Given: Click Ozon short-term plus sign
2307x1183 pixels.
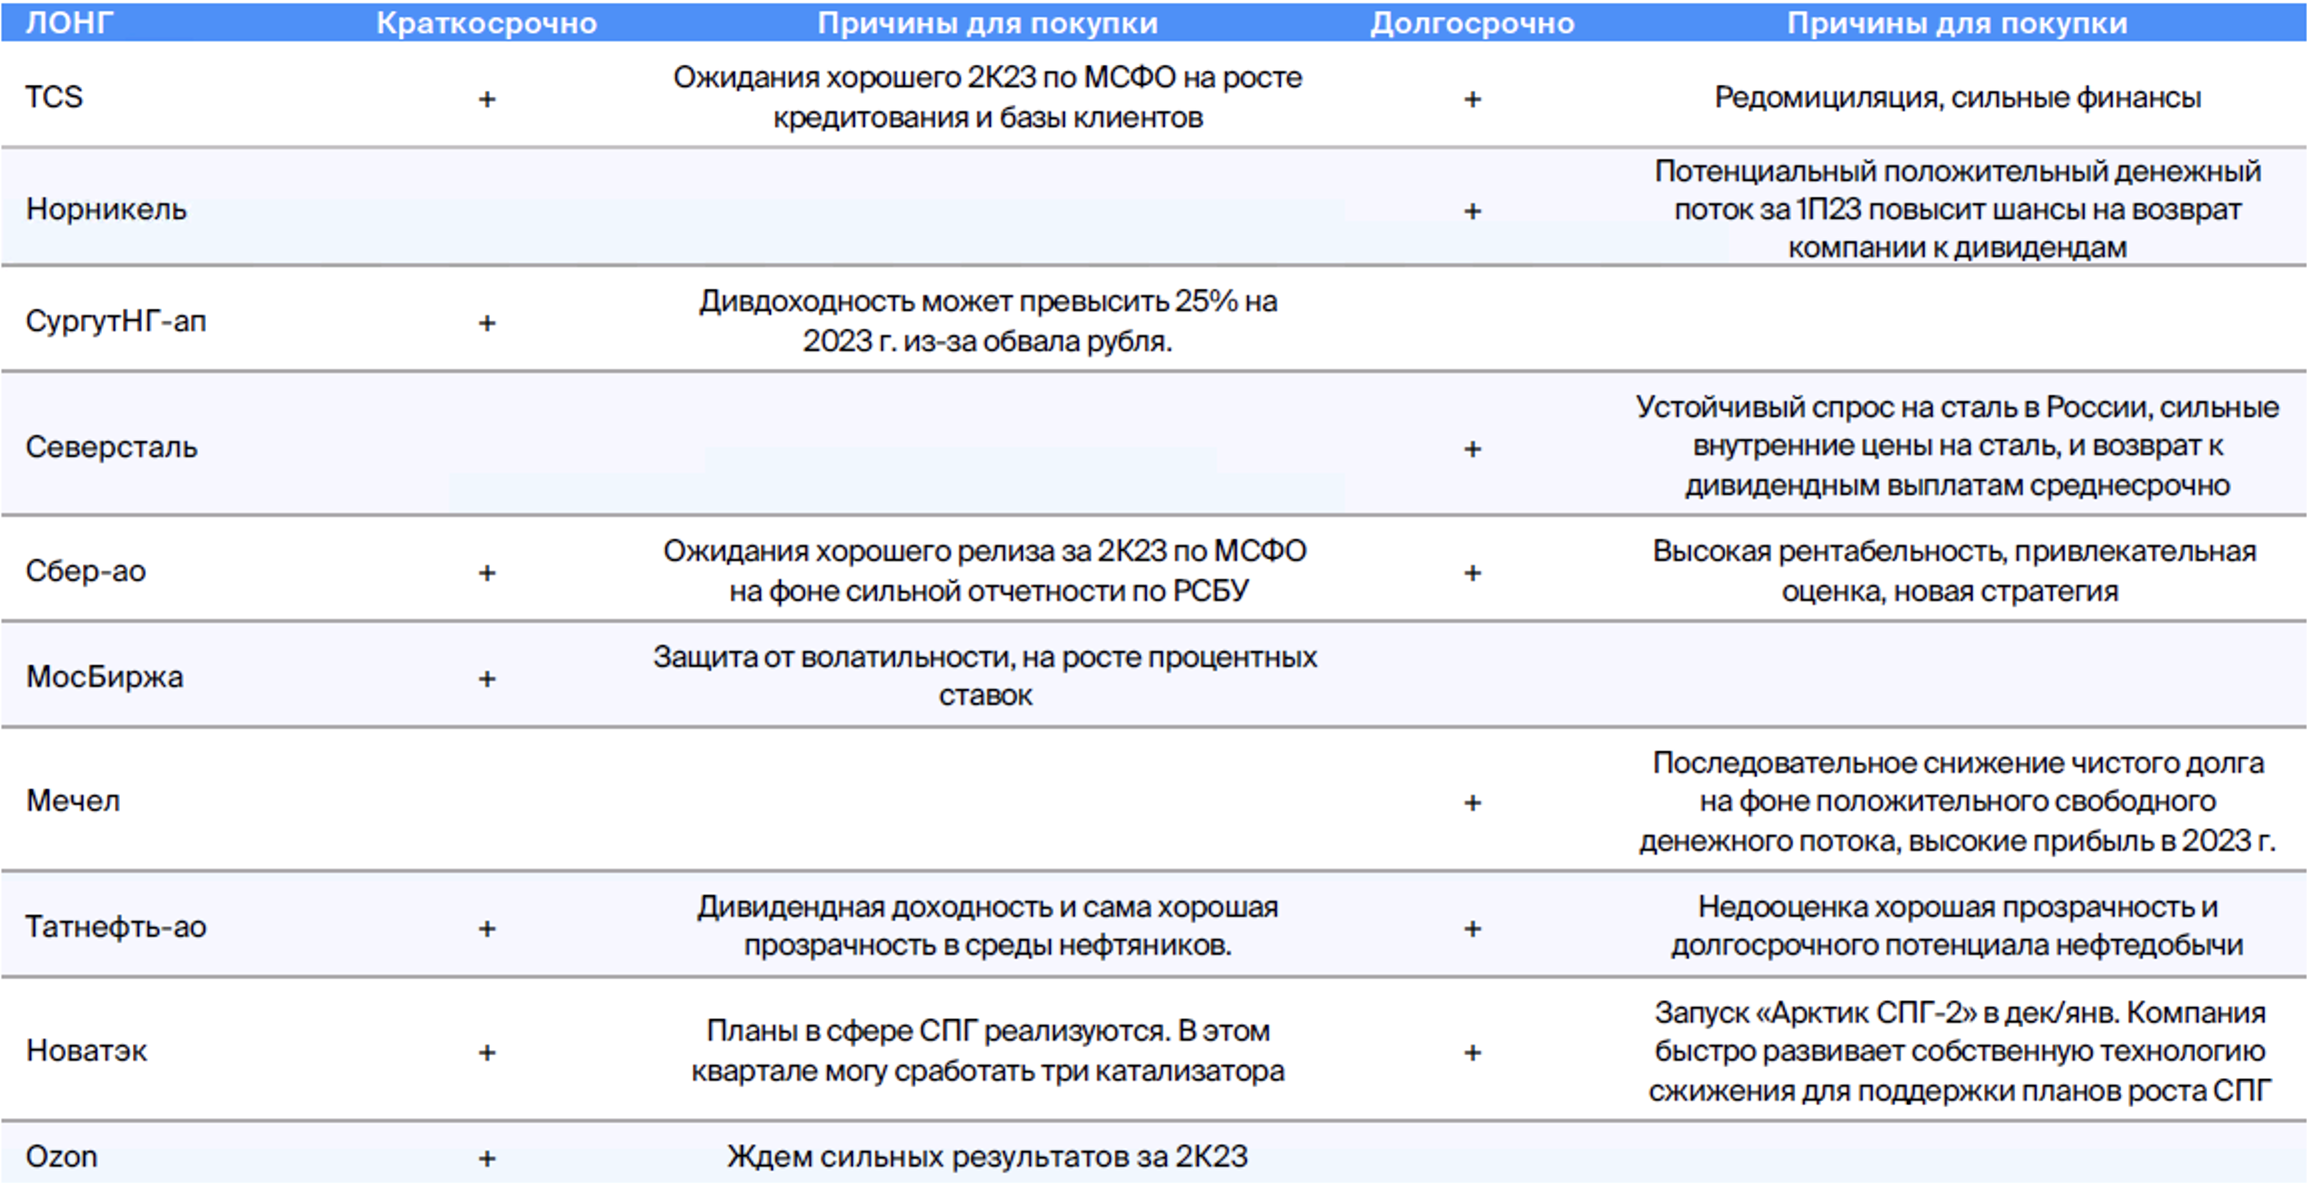Looking at the screenshot, I should [x=487, y=1159].
